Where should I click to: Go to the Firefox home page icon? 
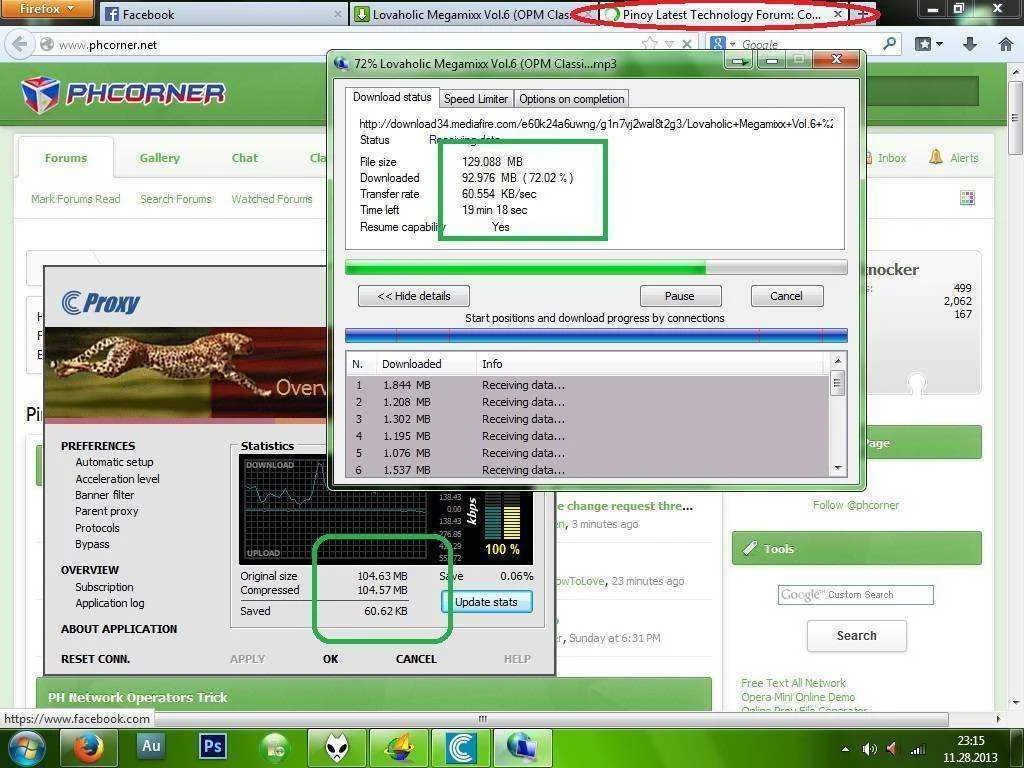tap(1006, 44)
